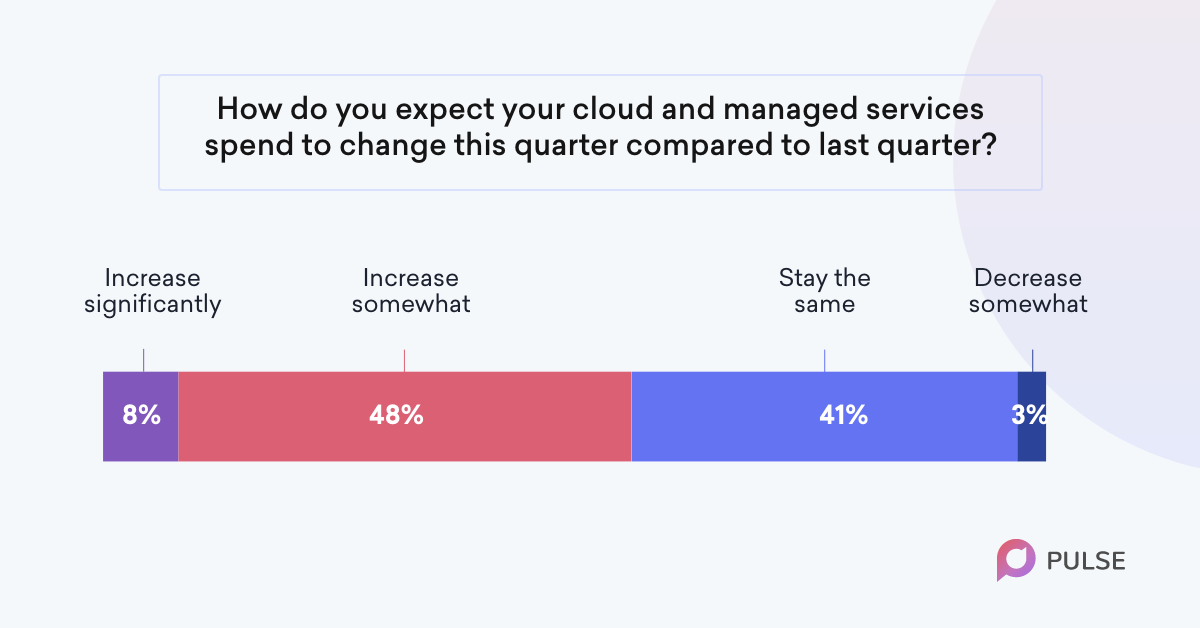
Task: Click the tick line under 'Decrease somewhat'
Action: pos(1032,360)
